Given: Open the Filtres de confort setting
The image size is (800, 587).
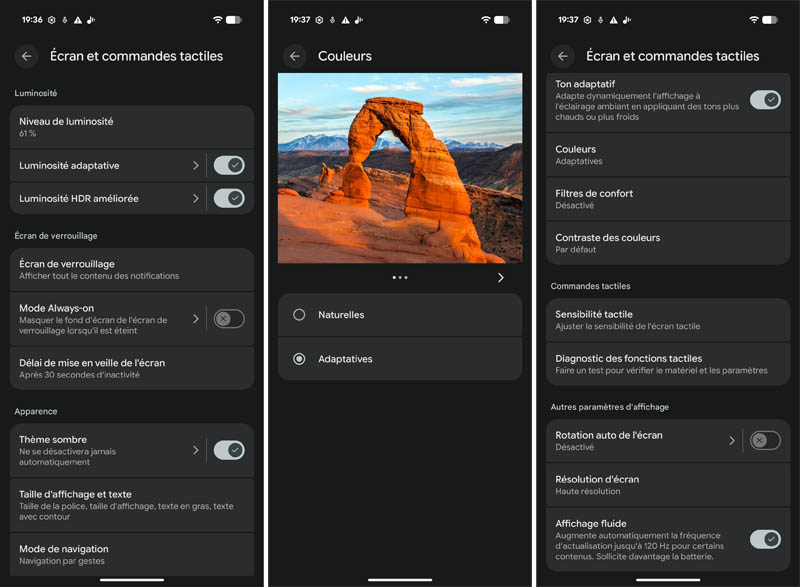Looking at the screenshot, I should (x=668, y=199).
